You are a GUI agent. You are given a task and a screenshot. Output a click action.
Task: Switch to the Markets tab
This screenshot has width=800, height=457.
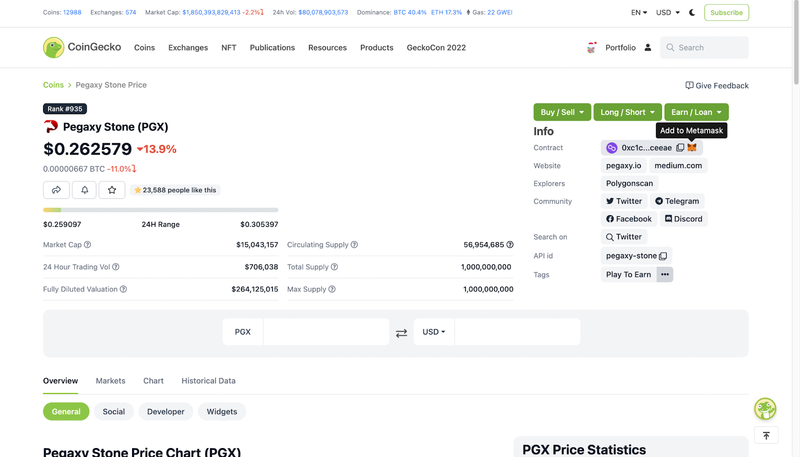point(110,381)
